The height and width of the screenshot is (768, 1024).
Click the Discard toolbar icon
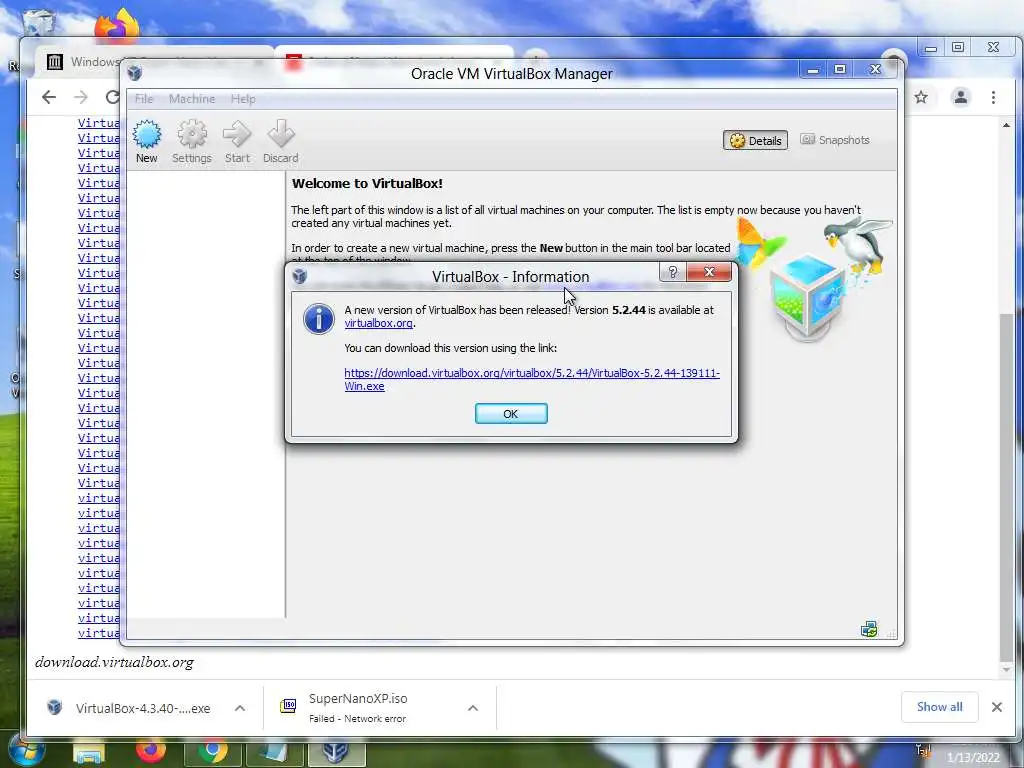coord(281,141)
